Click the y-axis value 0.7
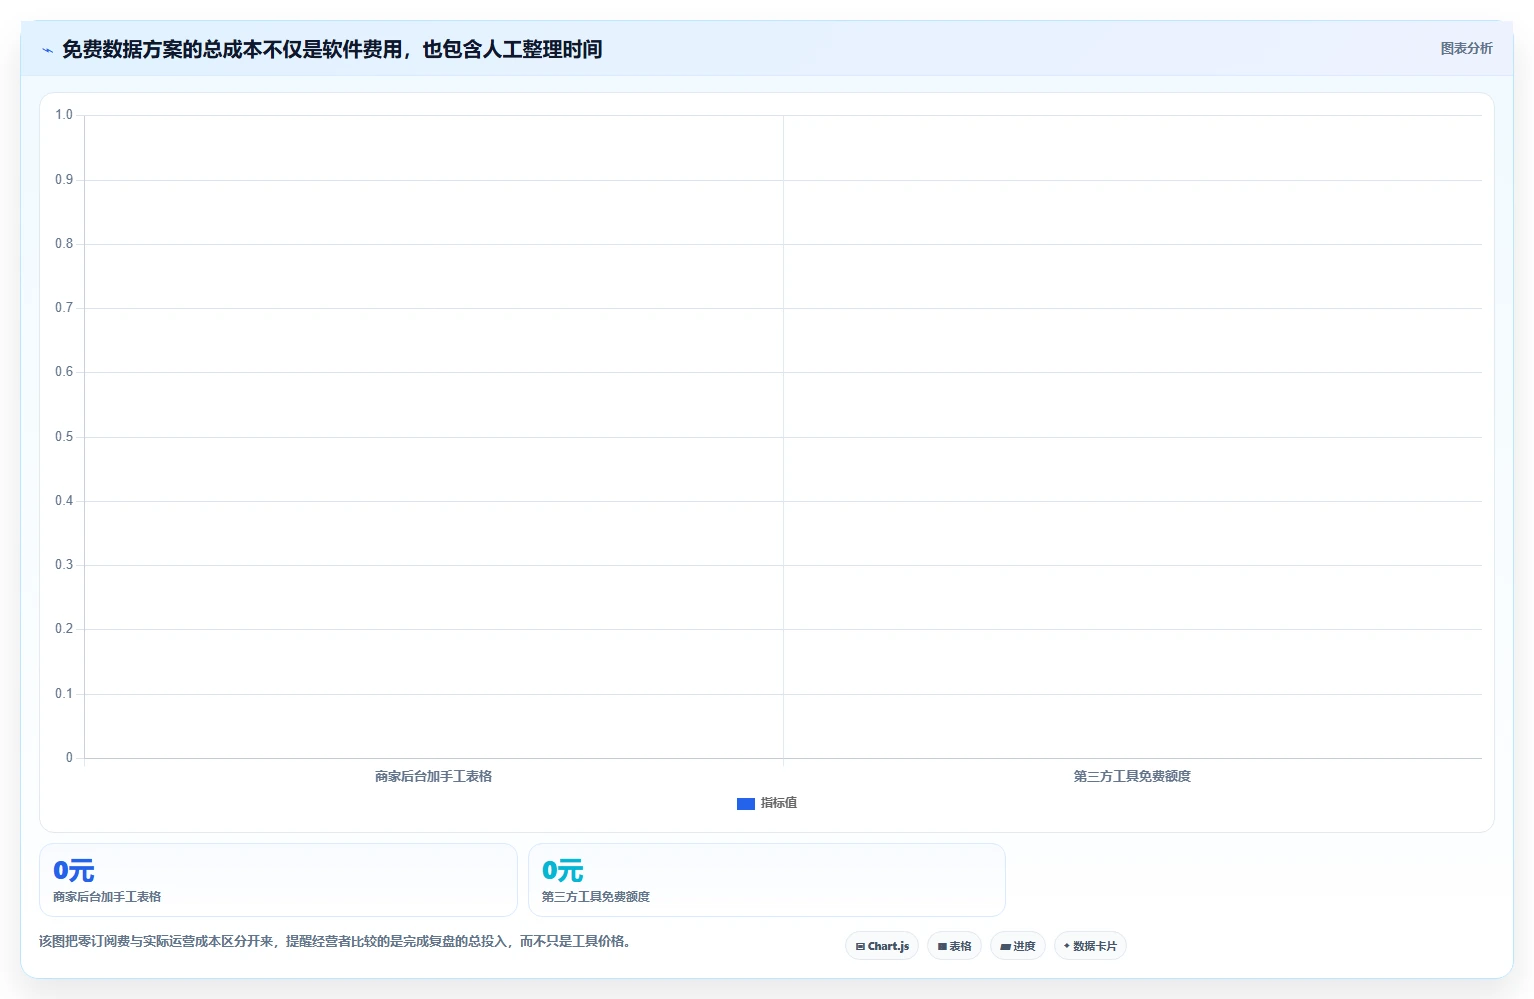This screenshot has width=1534, height=999. click(64, 308)
